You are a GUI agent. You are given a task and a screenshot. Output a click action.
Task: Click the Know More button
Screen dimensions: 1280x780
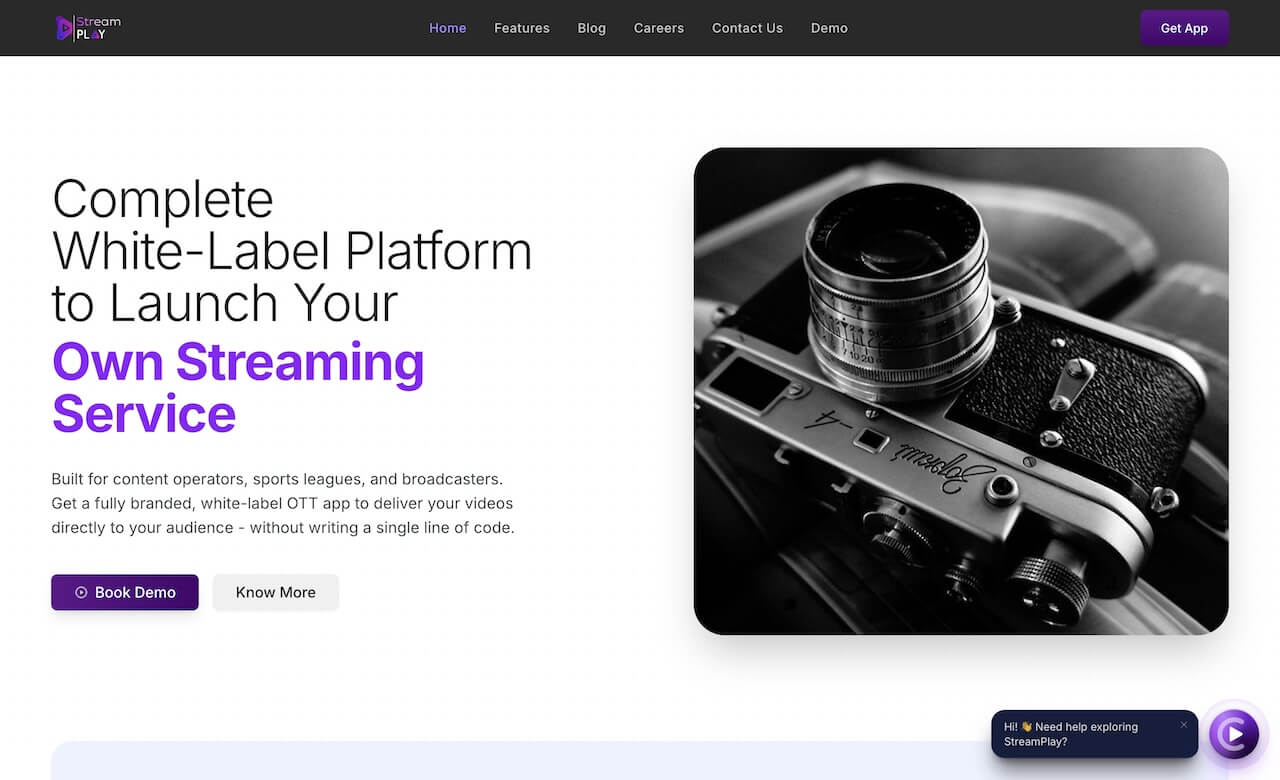coord(276,592)
